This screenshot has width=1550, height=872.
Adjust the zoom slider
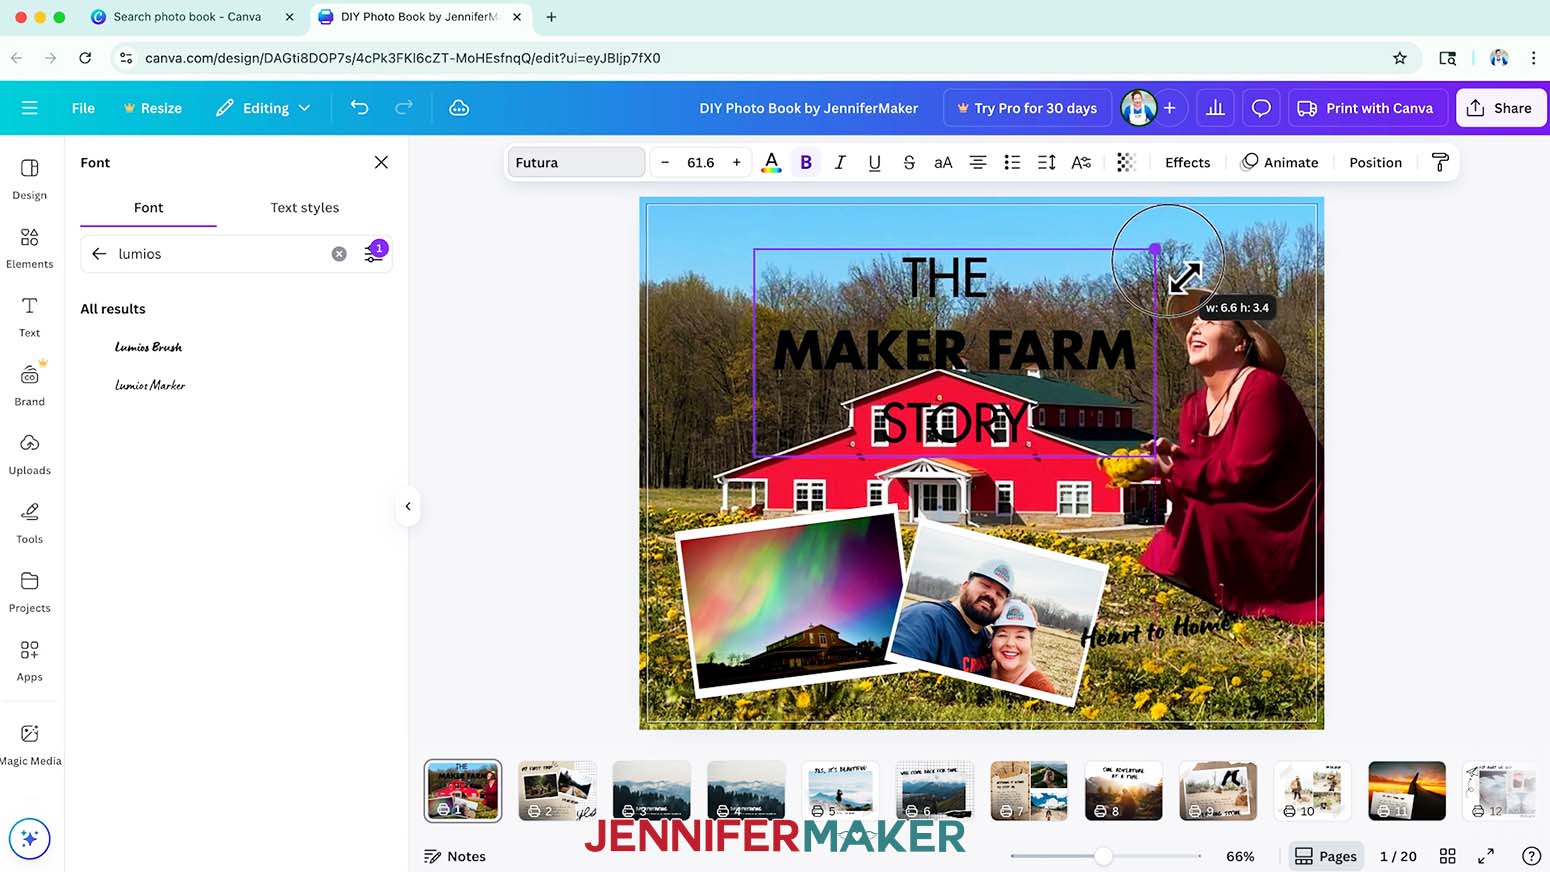click(x=1103, y=856)
